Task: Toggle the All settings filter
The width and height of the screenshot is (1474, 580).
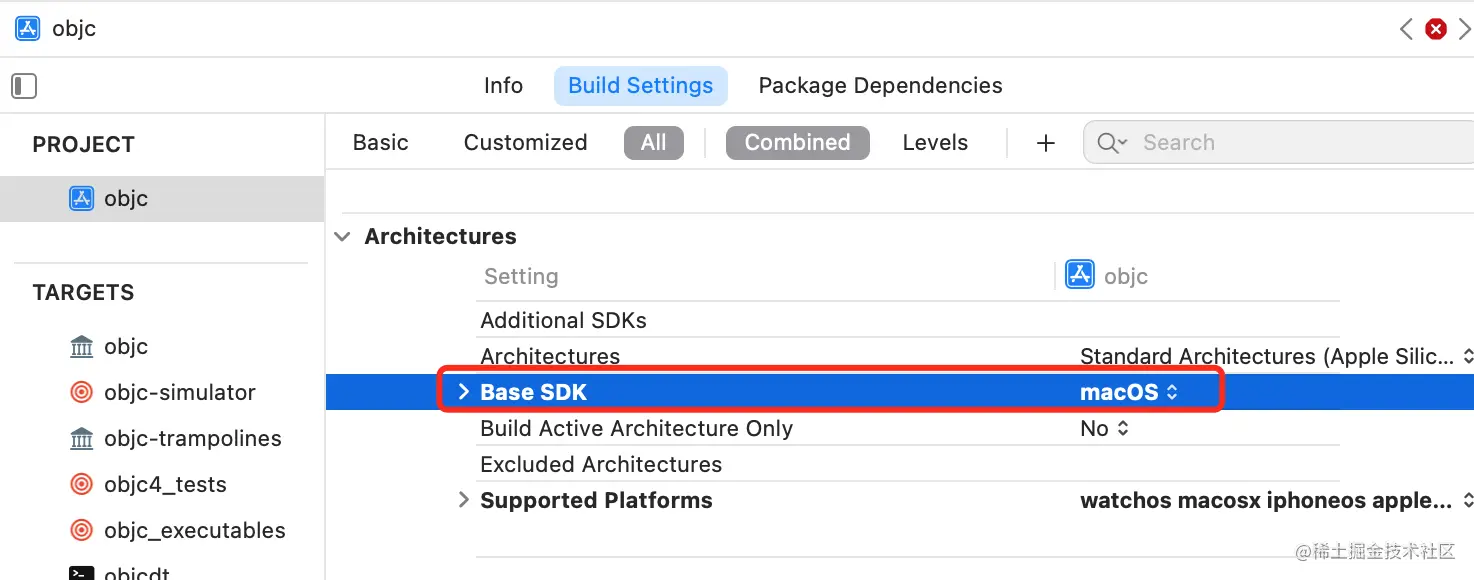Action: click(x=653, y=143)
